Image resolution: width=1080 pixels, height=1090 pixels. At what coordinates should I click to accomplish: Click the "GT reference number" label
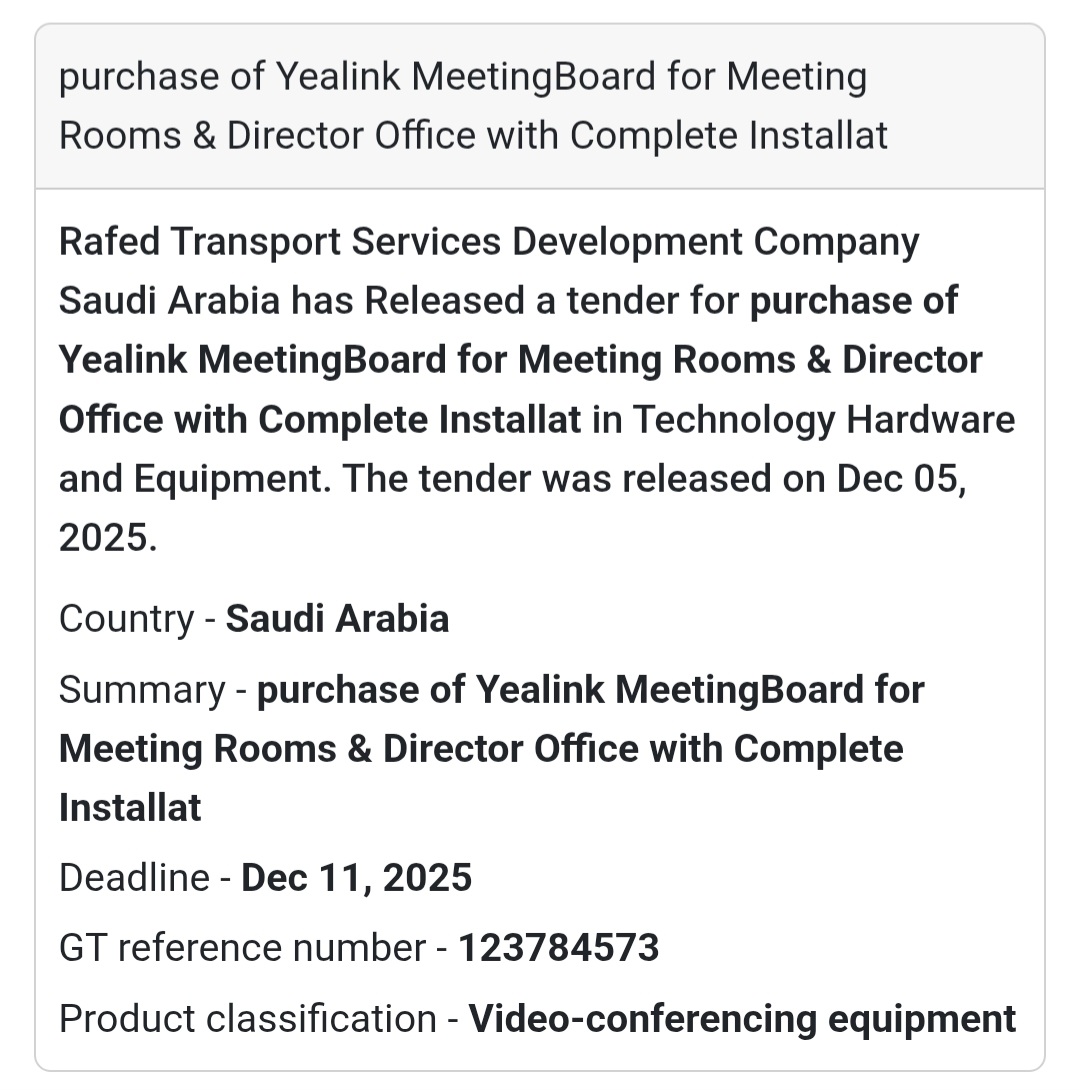[242, 948]
